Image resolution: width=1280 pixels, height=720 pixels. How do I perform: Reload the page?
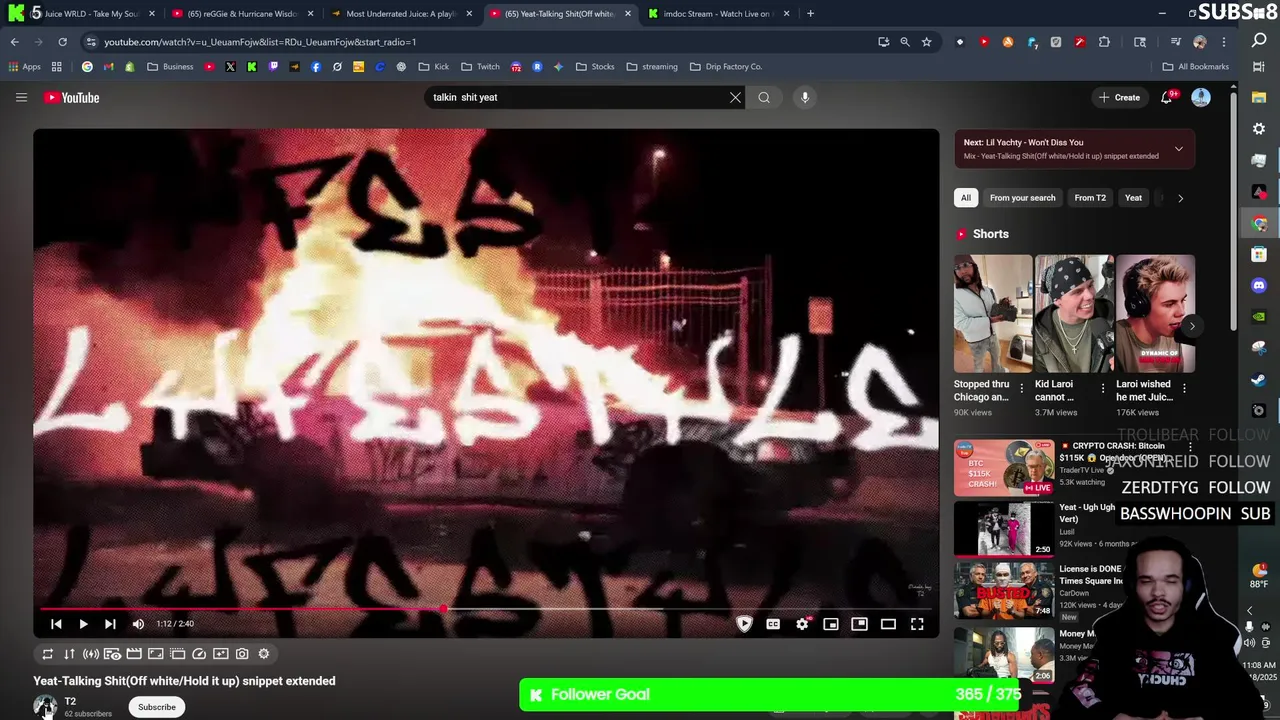coord(62,42)
